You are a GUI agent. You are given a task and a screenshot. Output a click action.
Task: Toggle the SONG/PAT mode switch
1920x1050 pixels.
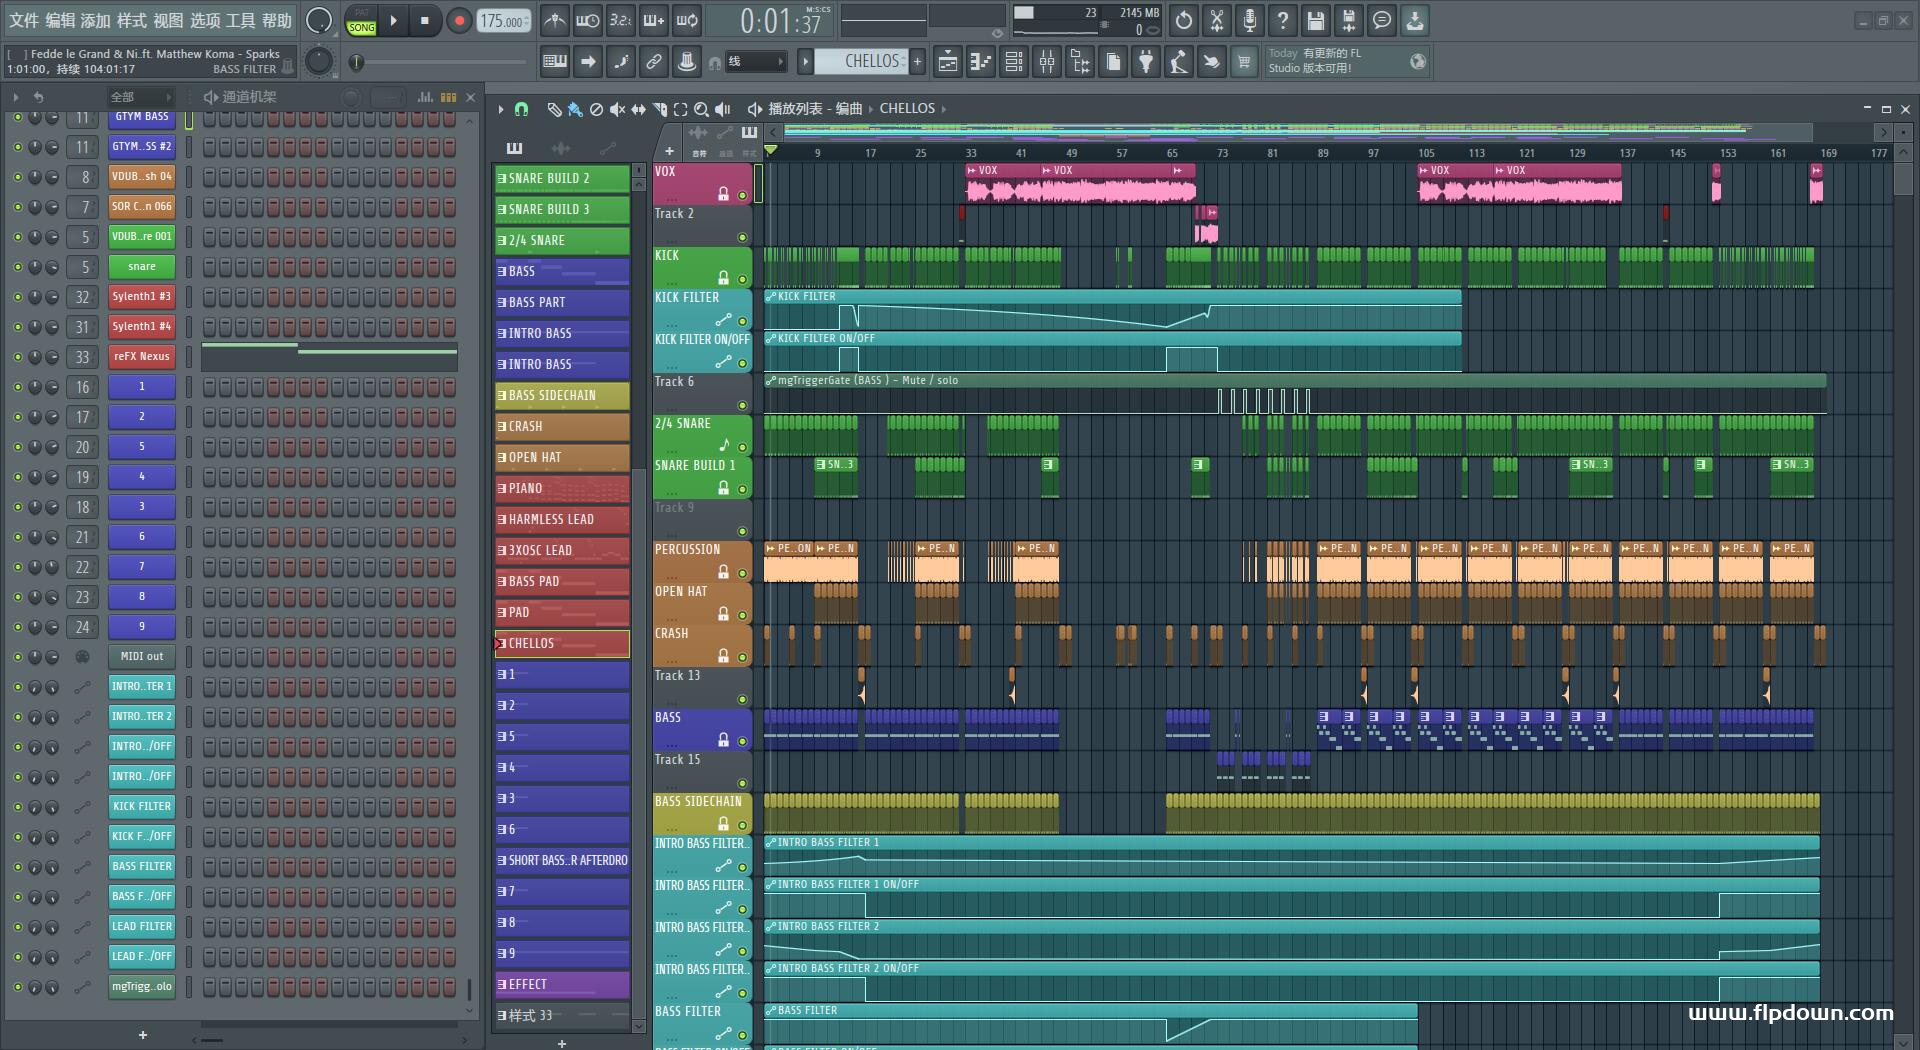[x=361, y=21]
